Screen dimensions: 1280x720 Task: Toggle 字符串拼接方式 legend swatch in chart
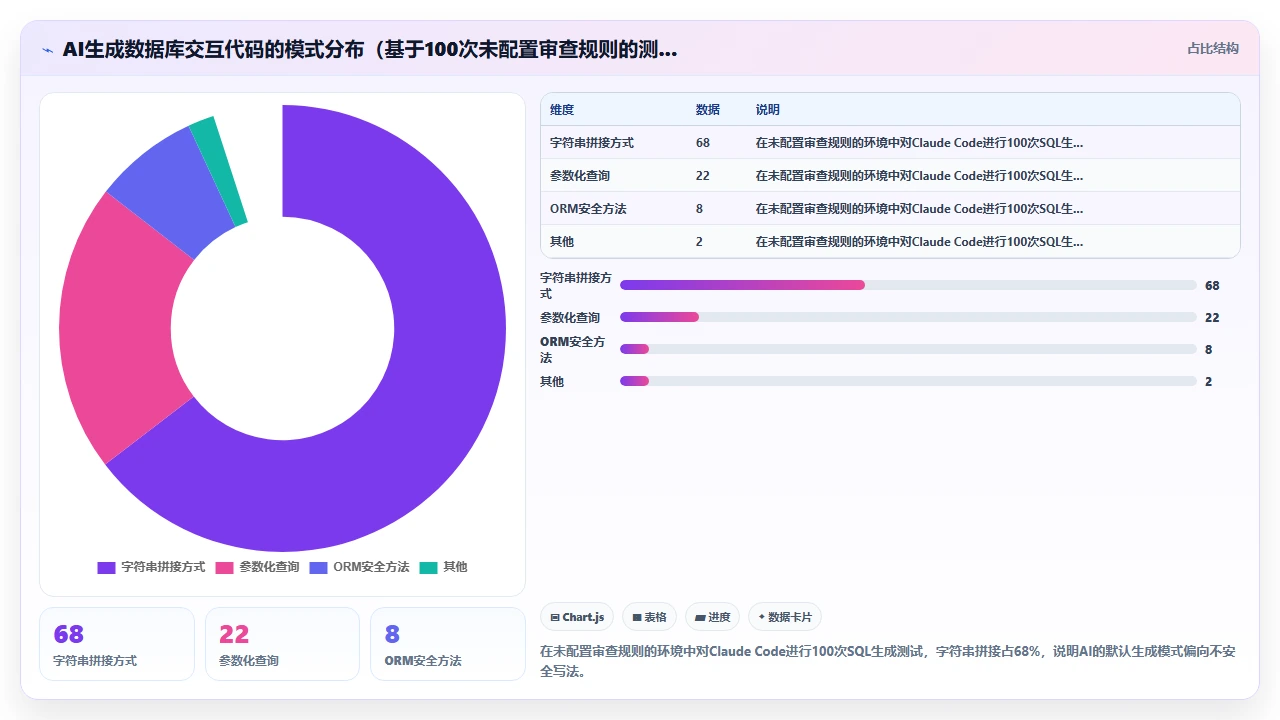point(106,567)
